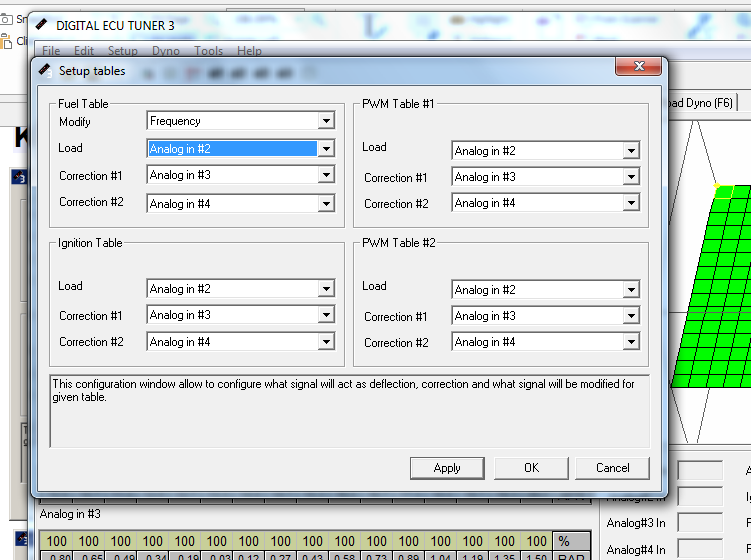751x560 pixels.
Task: Open Fuel Table Correction #1 dropdown
Action: point(326,176)
